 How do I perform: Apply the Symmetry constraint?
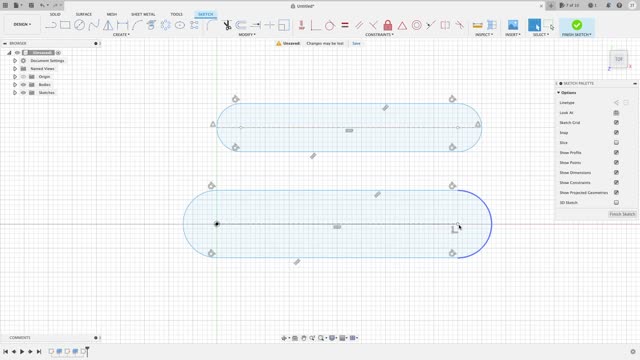(445, 25)
